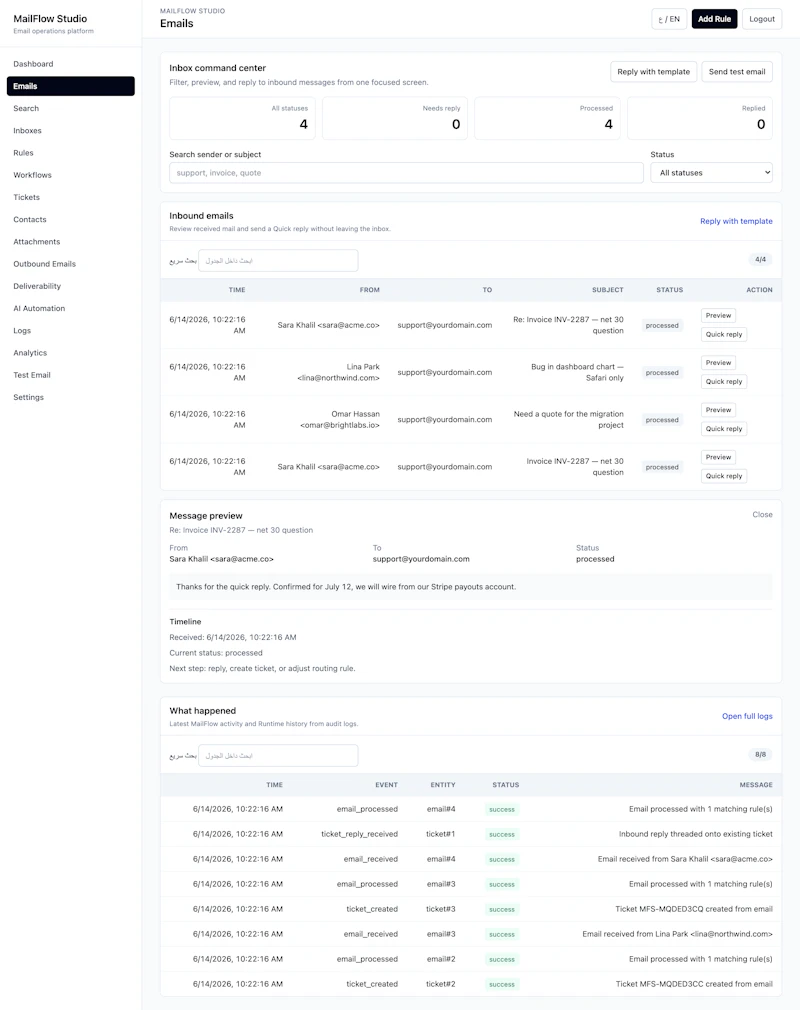Viewport: 800px width, 1010px height.
Task: Open Analytics page
Action: (x=30, y=352)
